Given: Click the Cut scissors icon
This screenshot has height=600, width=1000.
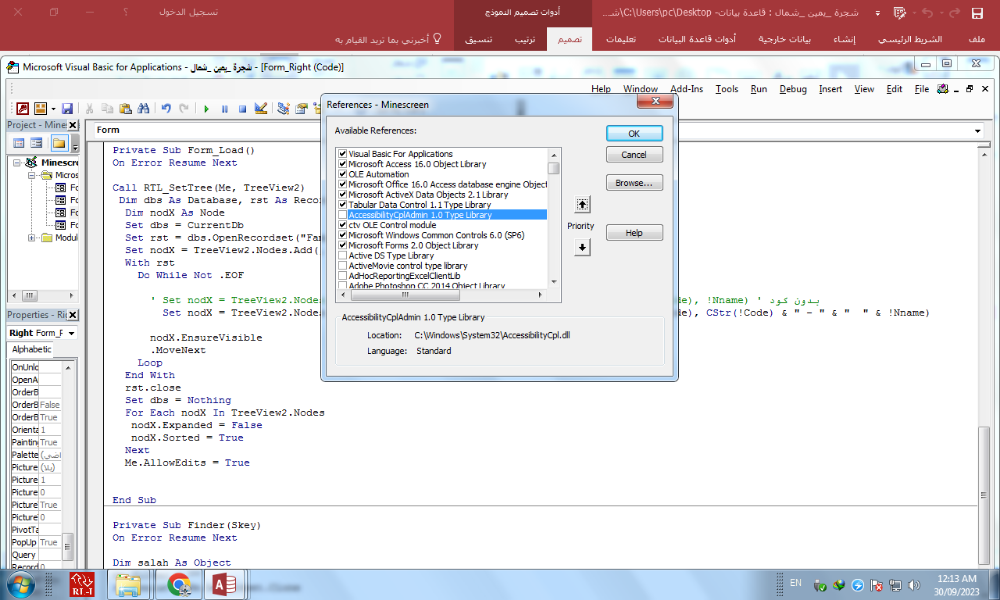Looking at the screenshot, I should [x=90, y=108].
